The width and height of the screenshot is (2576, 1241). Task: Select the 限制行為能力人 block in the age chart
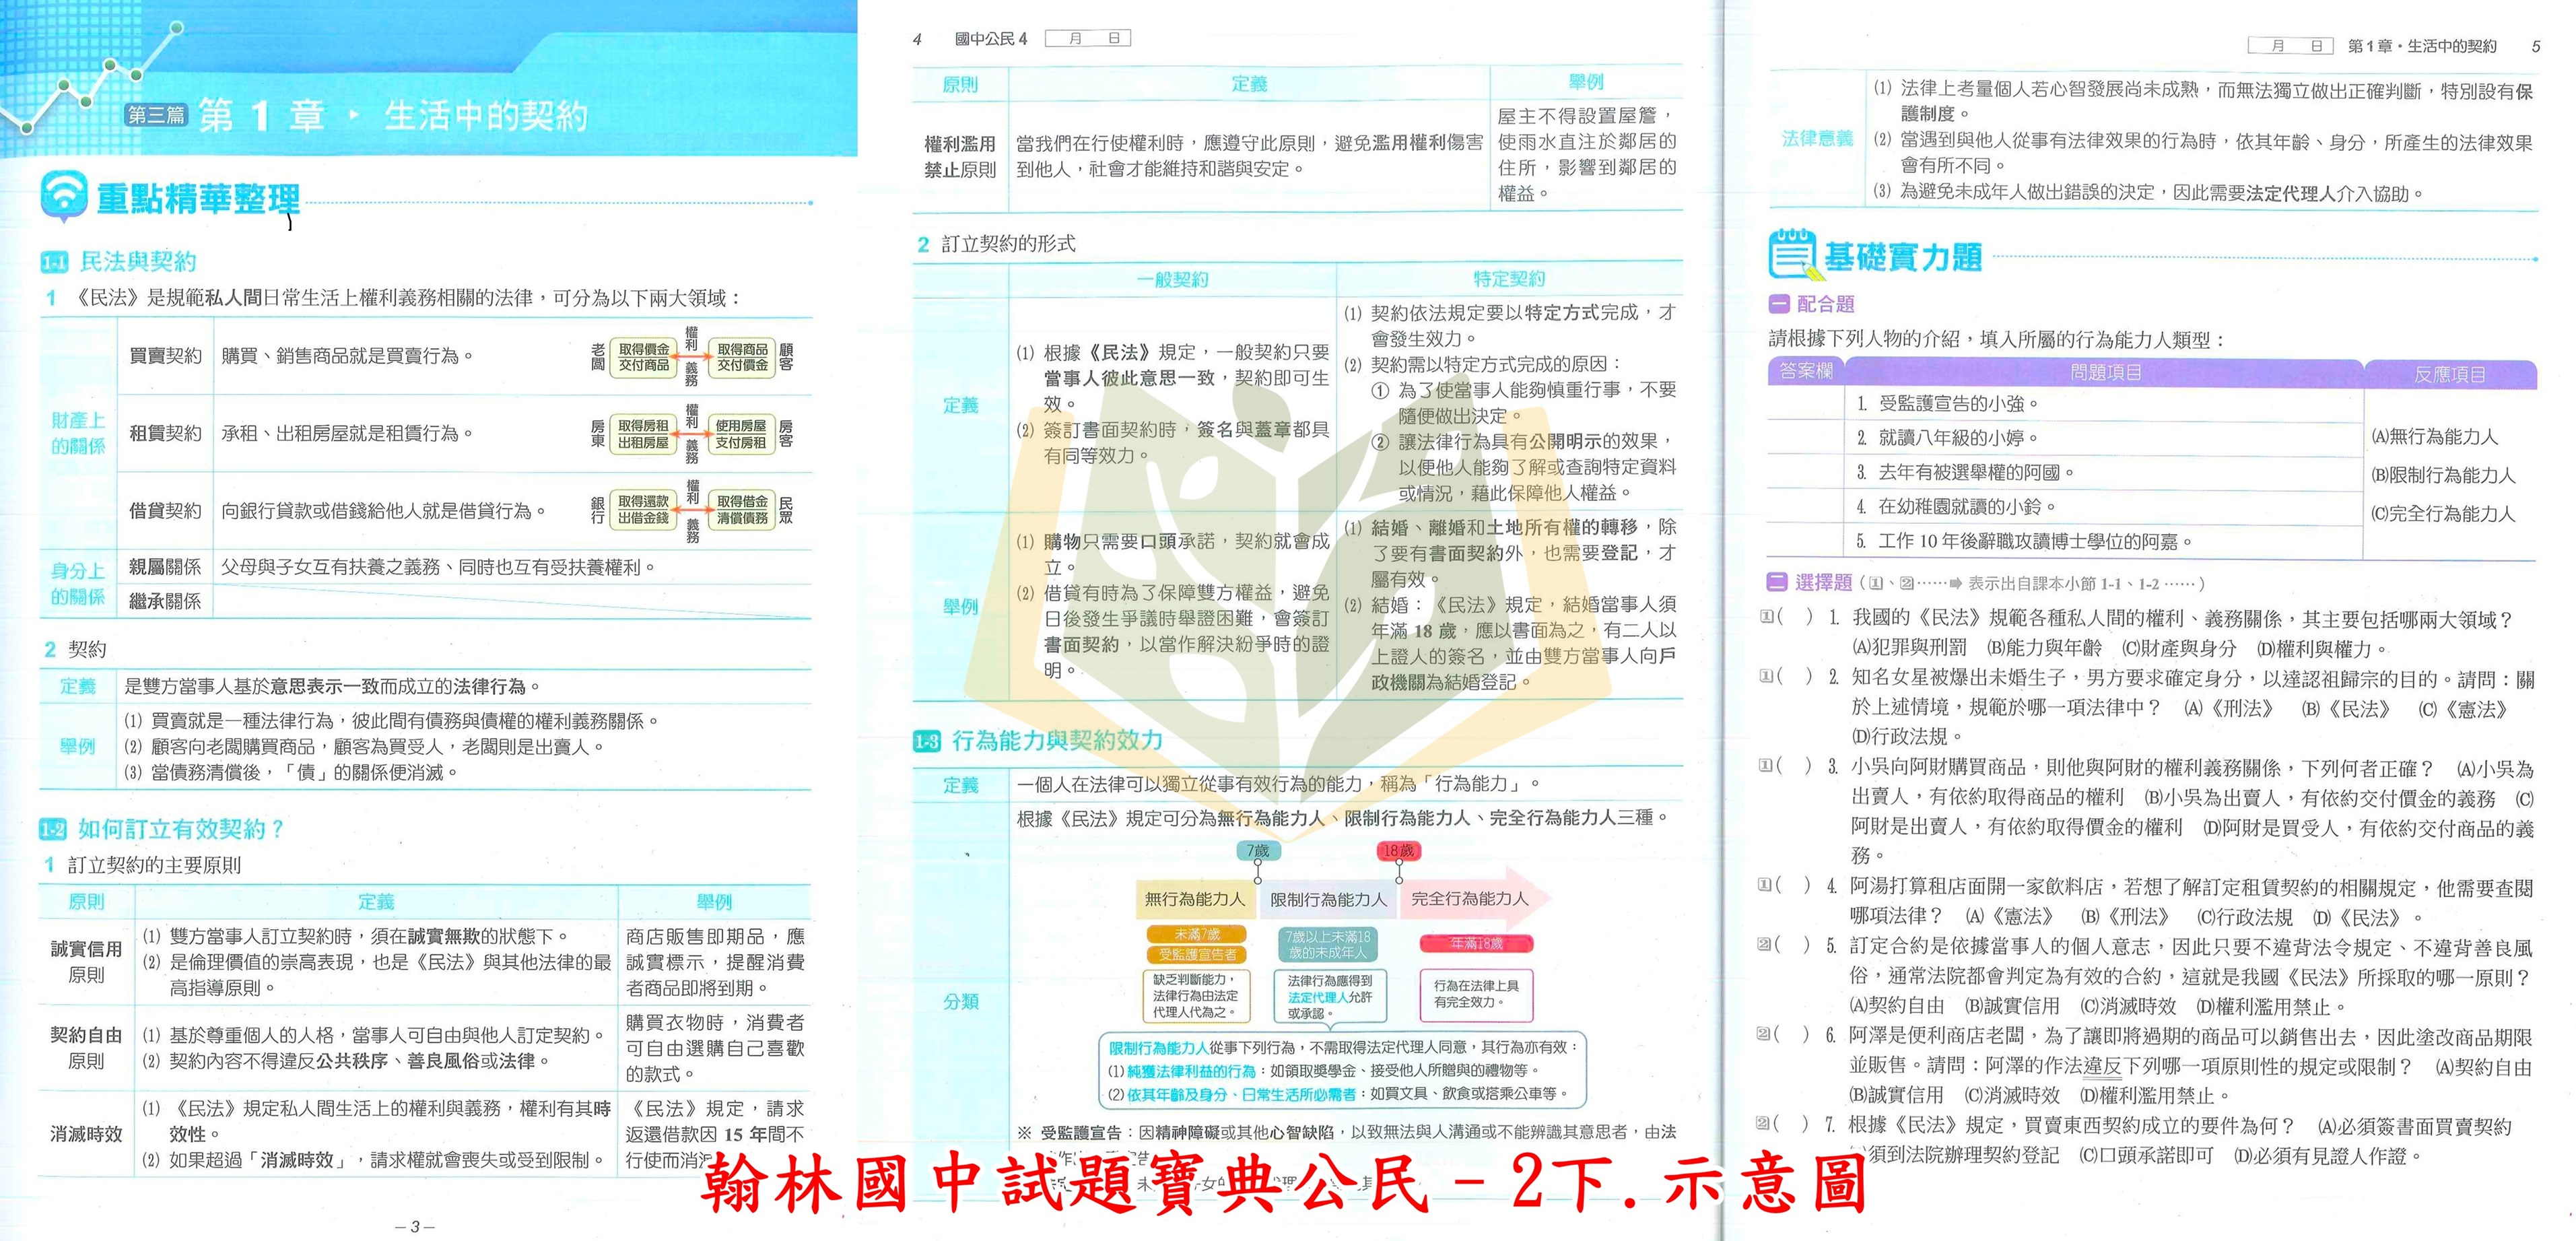1328,899
